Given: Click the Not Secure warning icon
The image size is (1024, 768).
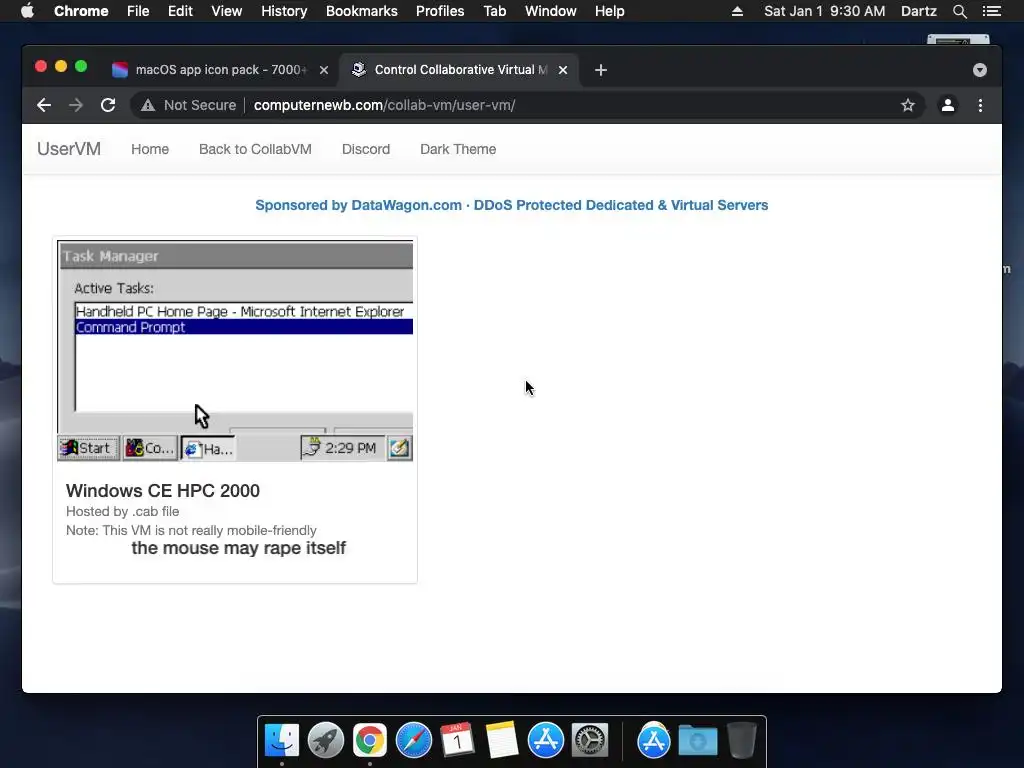Looking at the screenshot, I should 148,105.
